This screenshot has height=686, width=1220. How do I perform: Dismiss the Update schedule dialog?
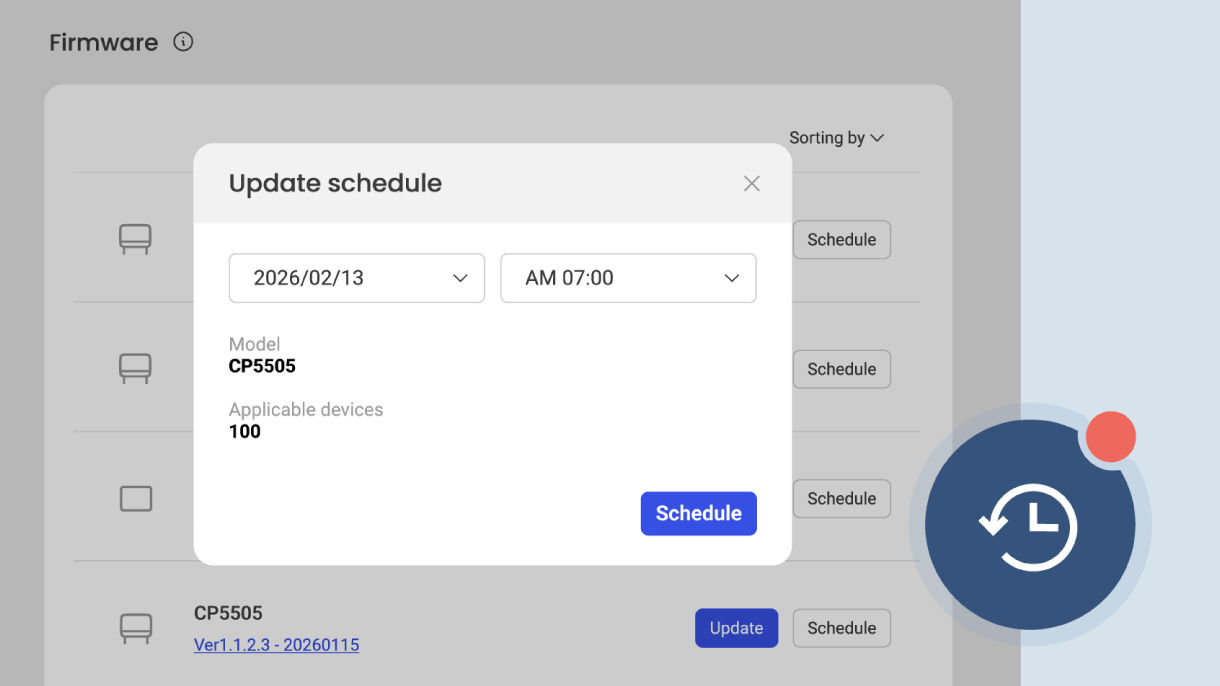pyautogui.click(x=751, y=183)
